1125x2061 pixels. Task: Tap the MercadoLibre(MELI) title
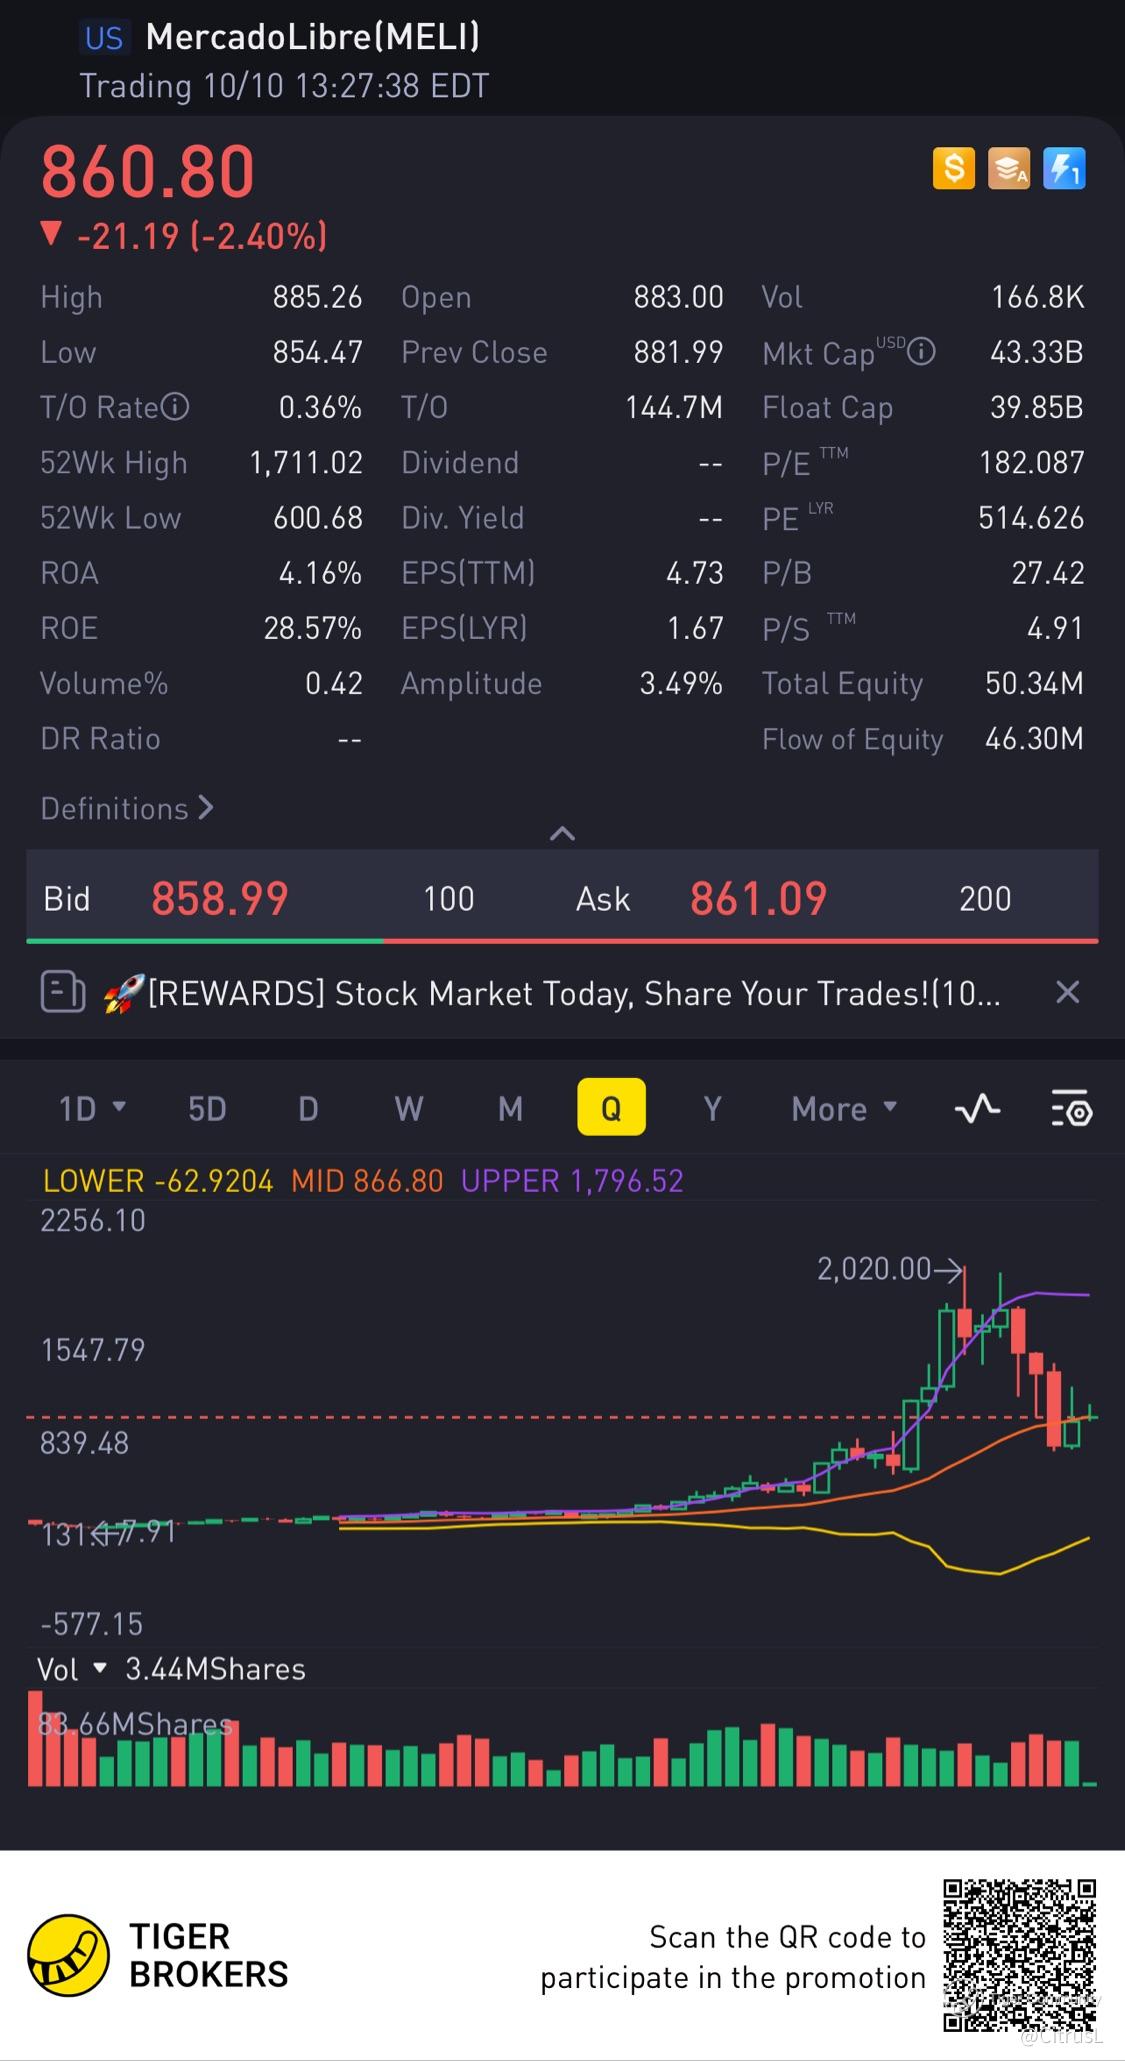pyautogui.click(x=313, y=37)
